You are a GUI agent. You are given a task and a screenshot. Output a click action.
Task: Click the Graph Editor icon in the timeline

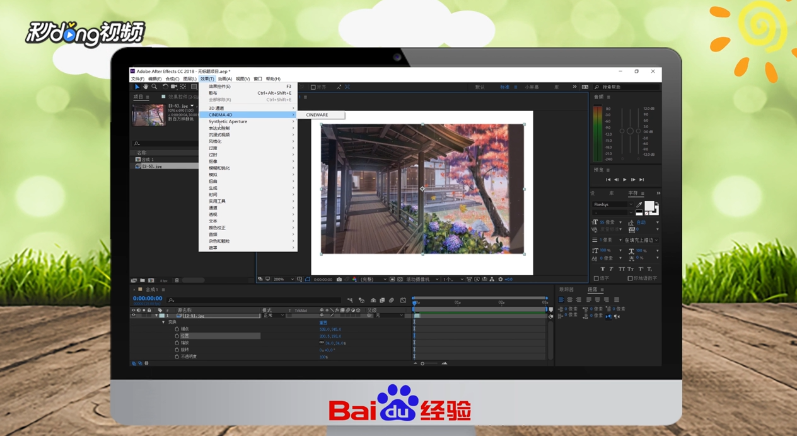coord(403,300)
